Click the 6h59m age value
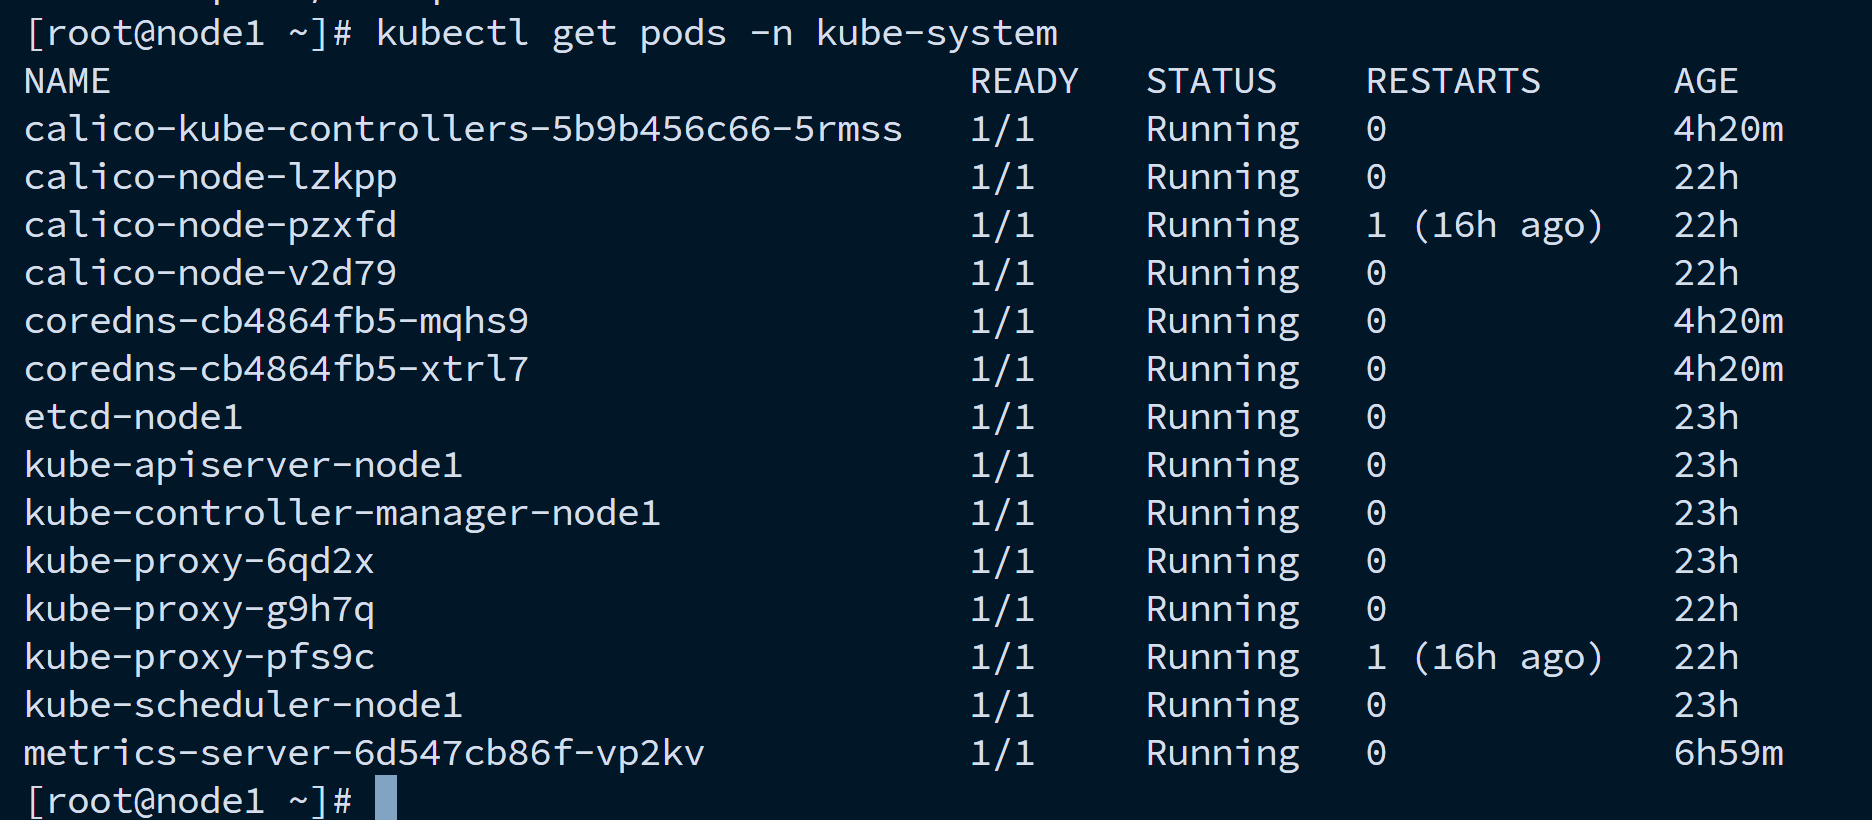 coord(1729,754)
